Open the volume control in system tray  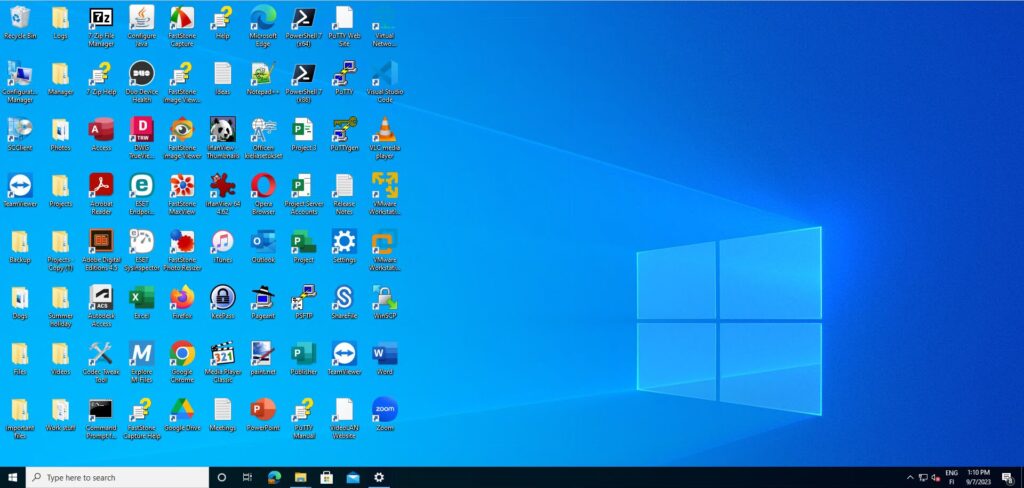click(x=936, y=477)
